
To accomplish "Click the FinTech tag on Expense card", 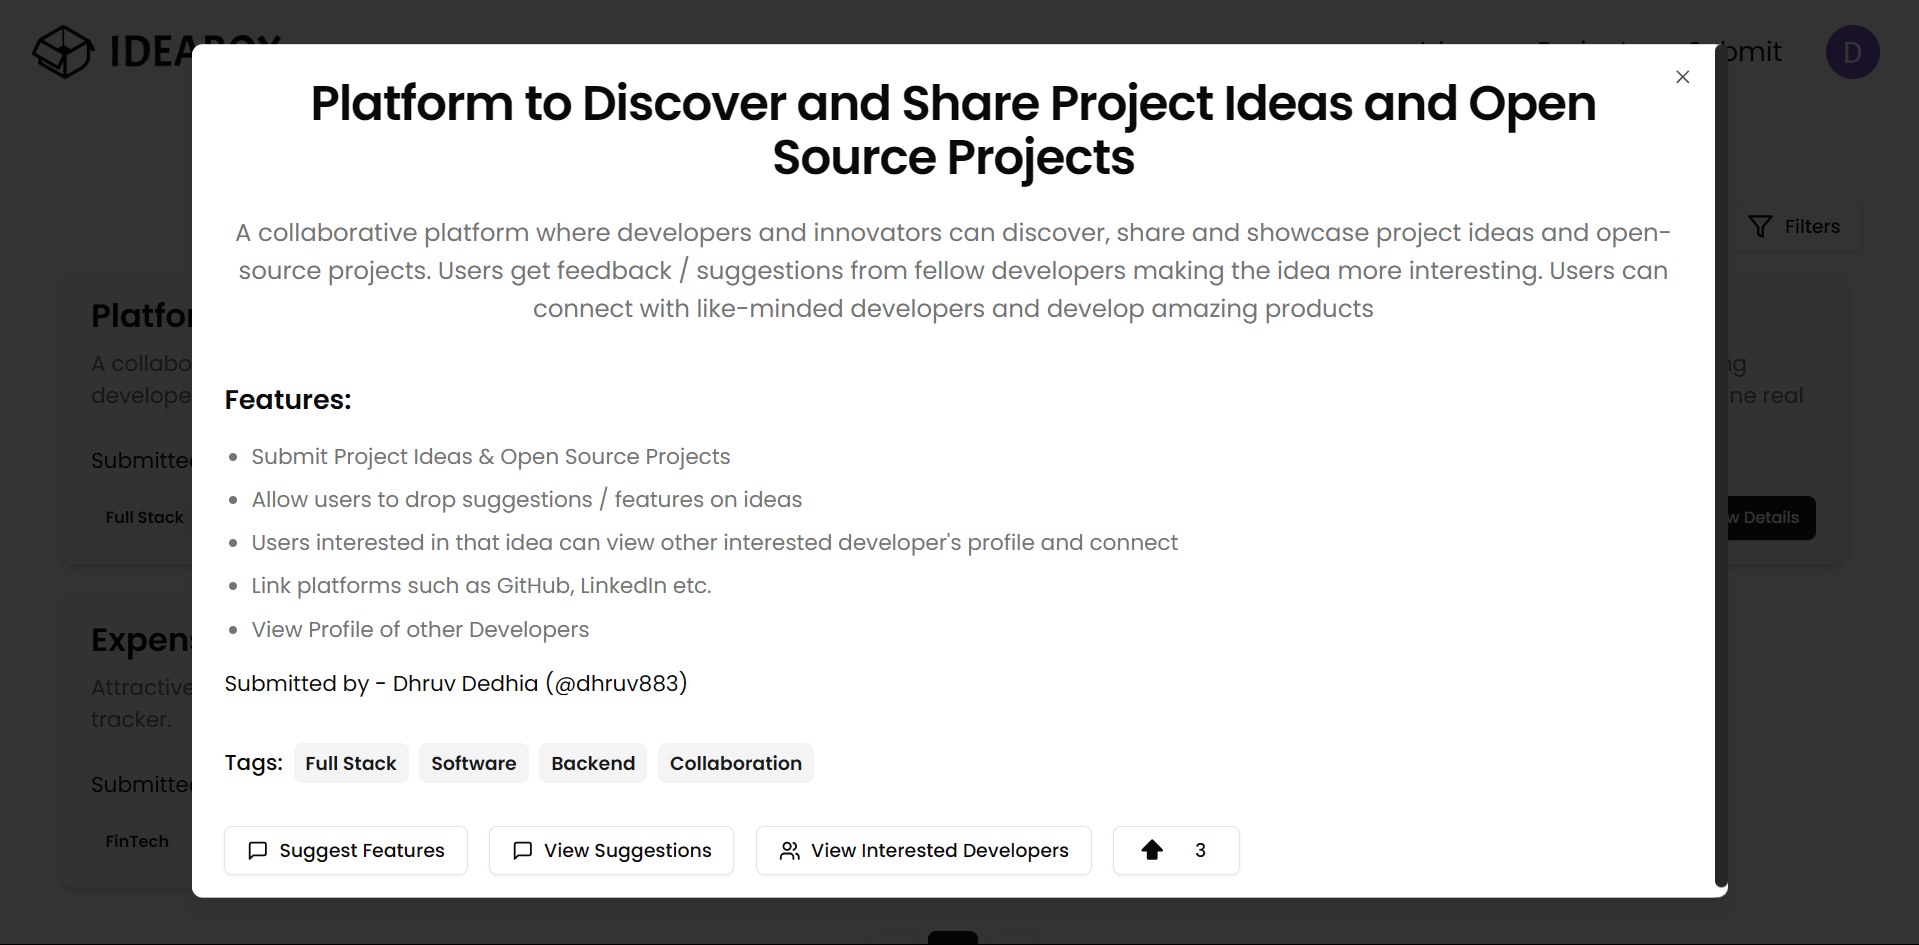I will [137, 841].
